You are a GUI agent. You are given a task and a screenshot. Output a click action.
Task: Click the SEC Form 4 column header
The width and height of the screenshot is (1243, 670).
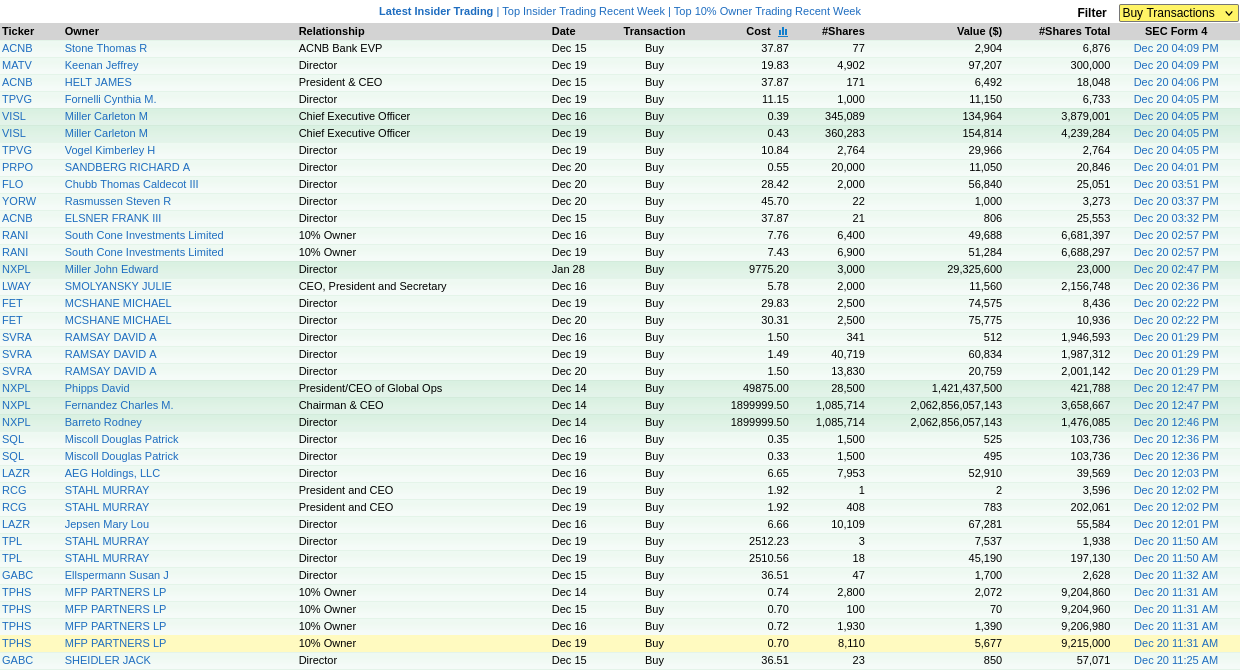coord(1176,31)
